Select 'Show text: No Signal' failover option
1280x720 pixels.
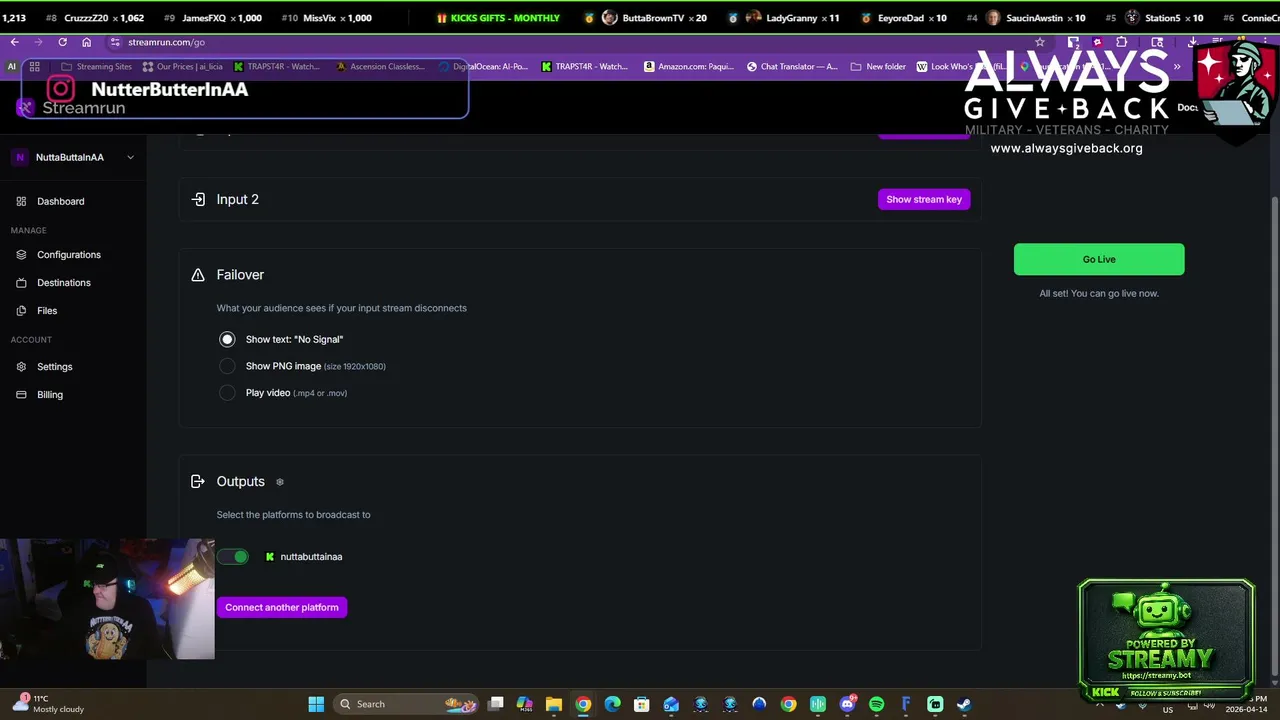point(227,339)
